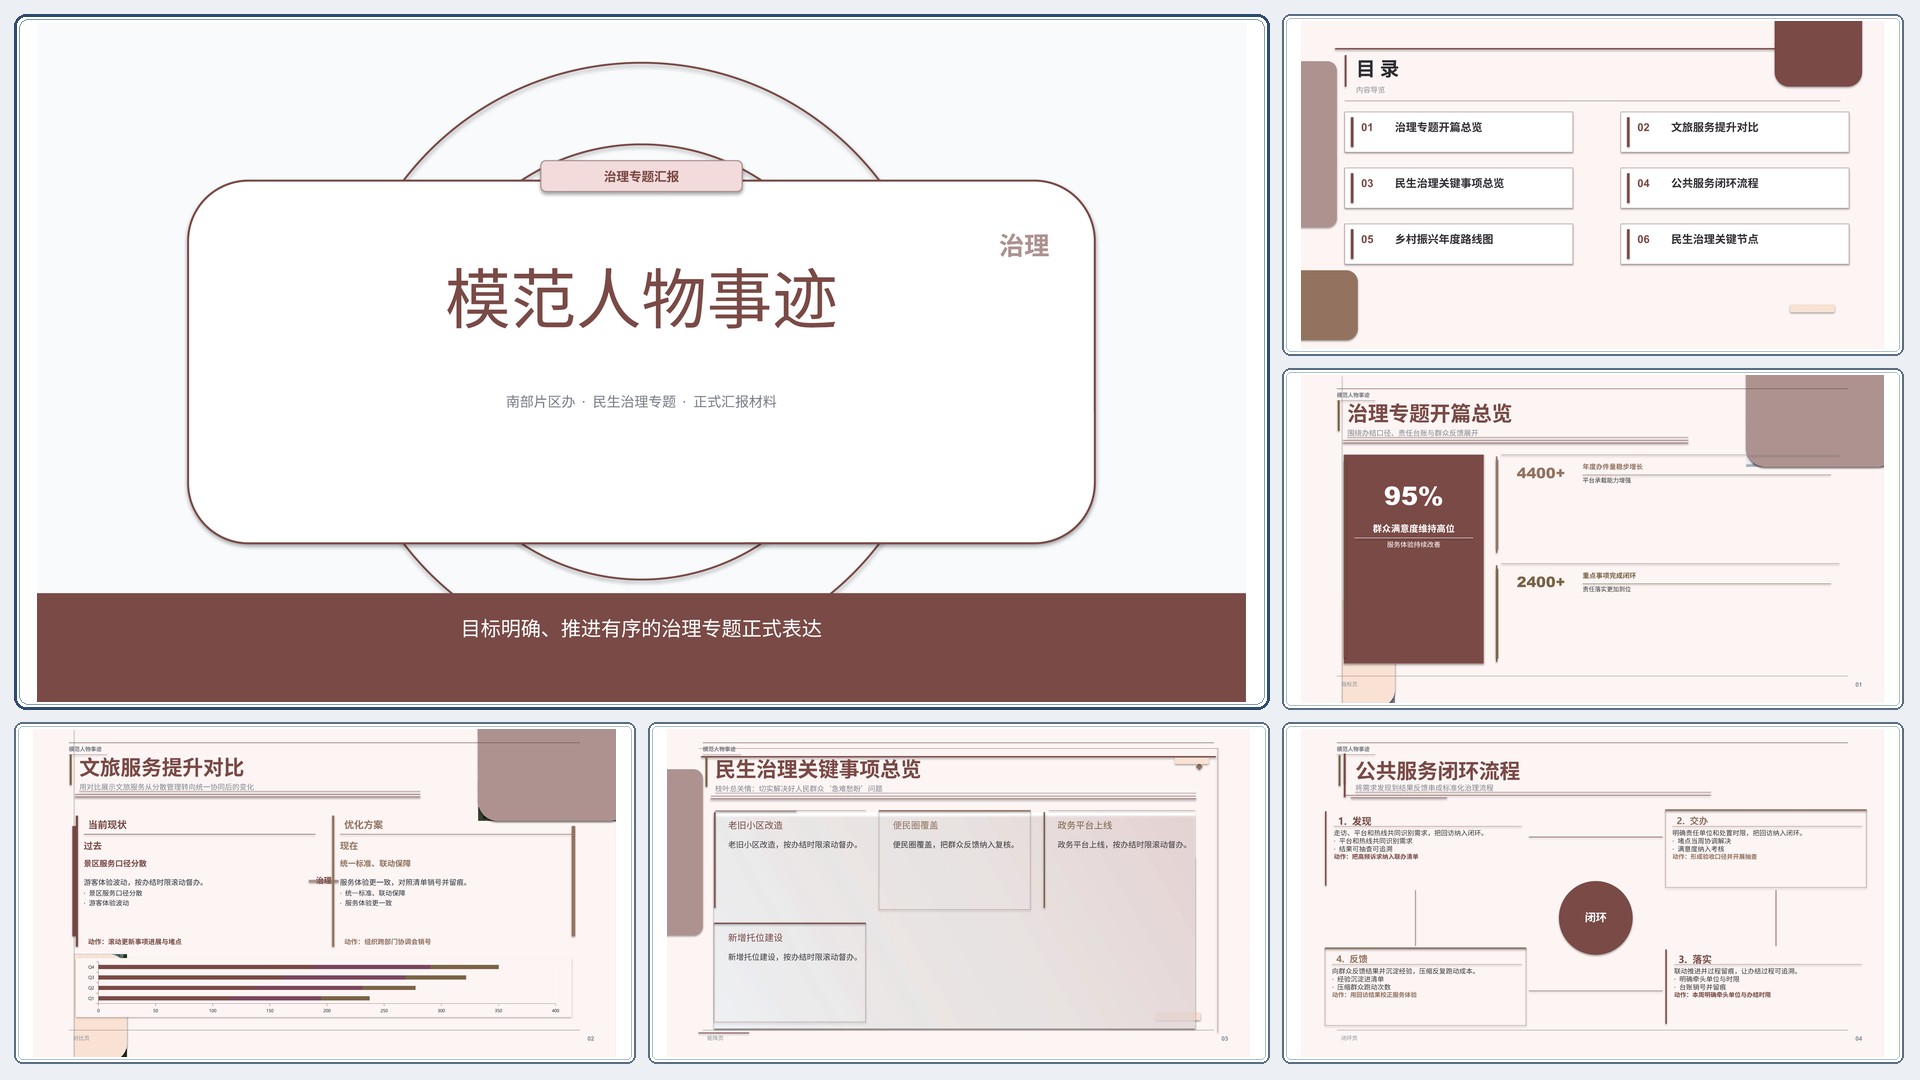Click the 便民圈覆盖 card
This screenshot has width=1920, height=1080.
pos(954,860)
